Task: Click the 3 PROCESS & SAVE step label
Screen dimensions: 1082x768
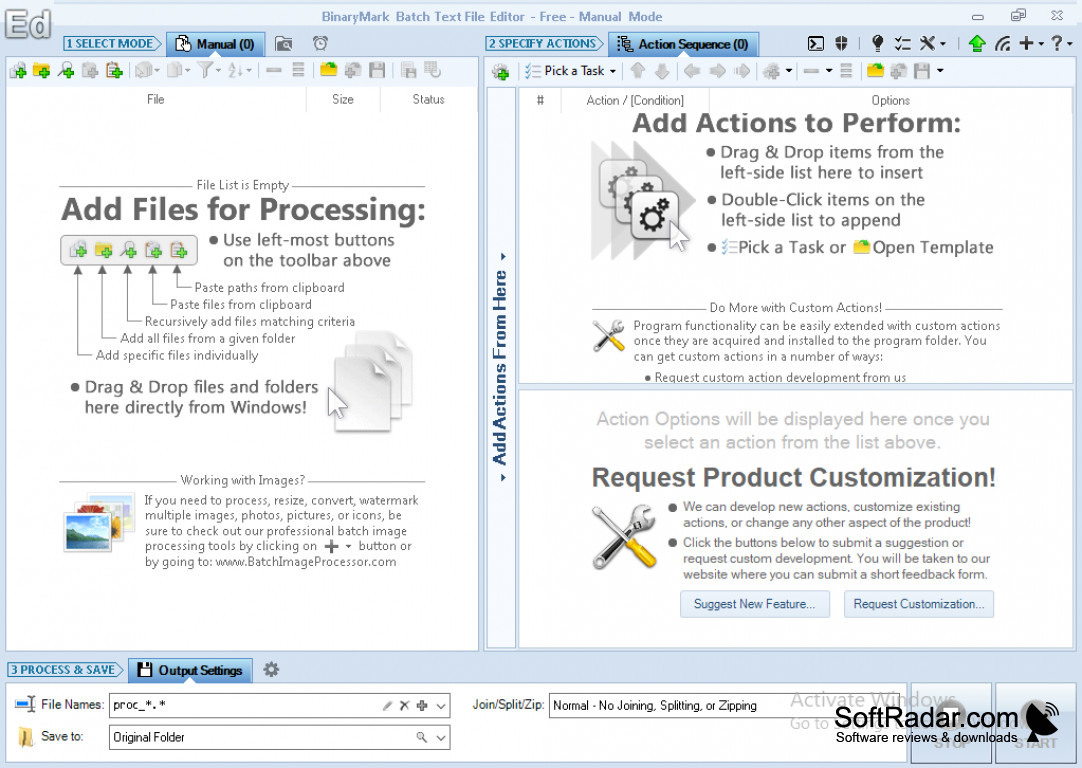Action: pos(64,669)
